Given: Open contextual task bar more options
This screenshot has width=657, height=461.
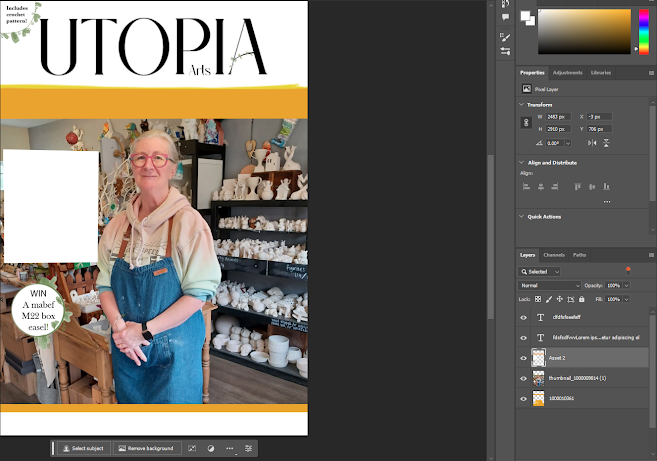Looking at the screenshot, I should [230, 448].
